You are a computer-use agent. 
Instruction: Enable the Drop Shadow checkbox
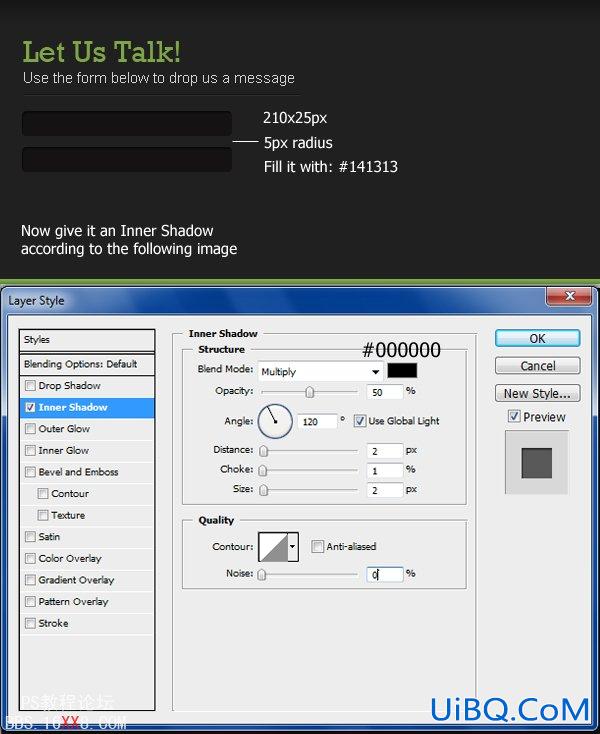(x=30, y=385)
